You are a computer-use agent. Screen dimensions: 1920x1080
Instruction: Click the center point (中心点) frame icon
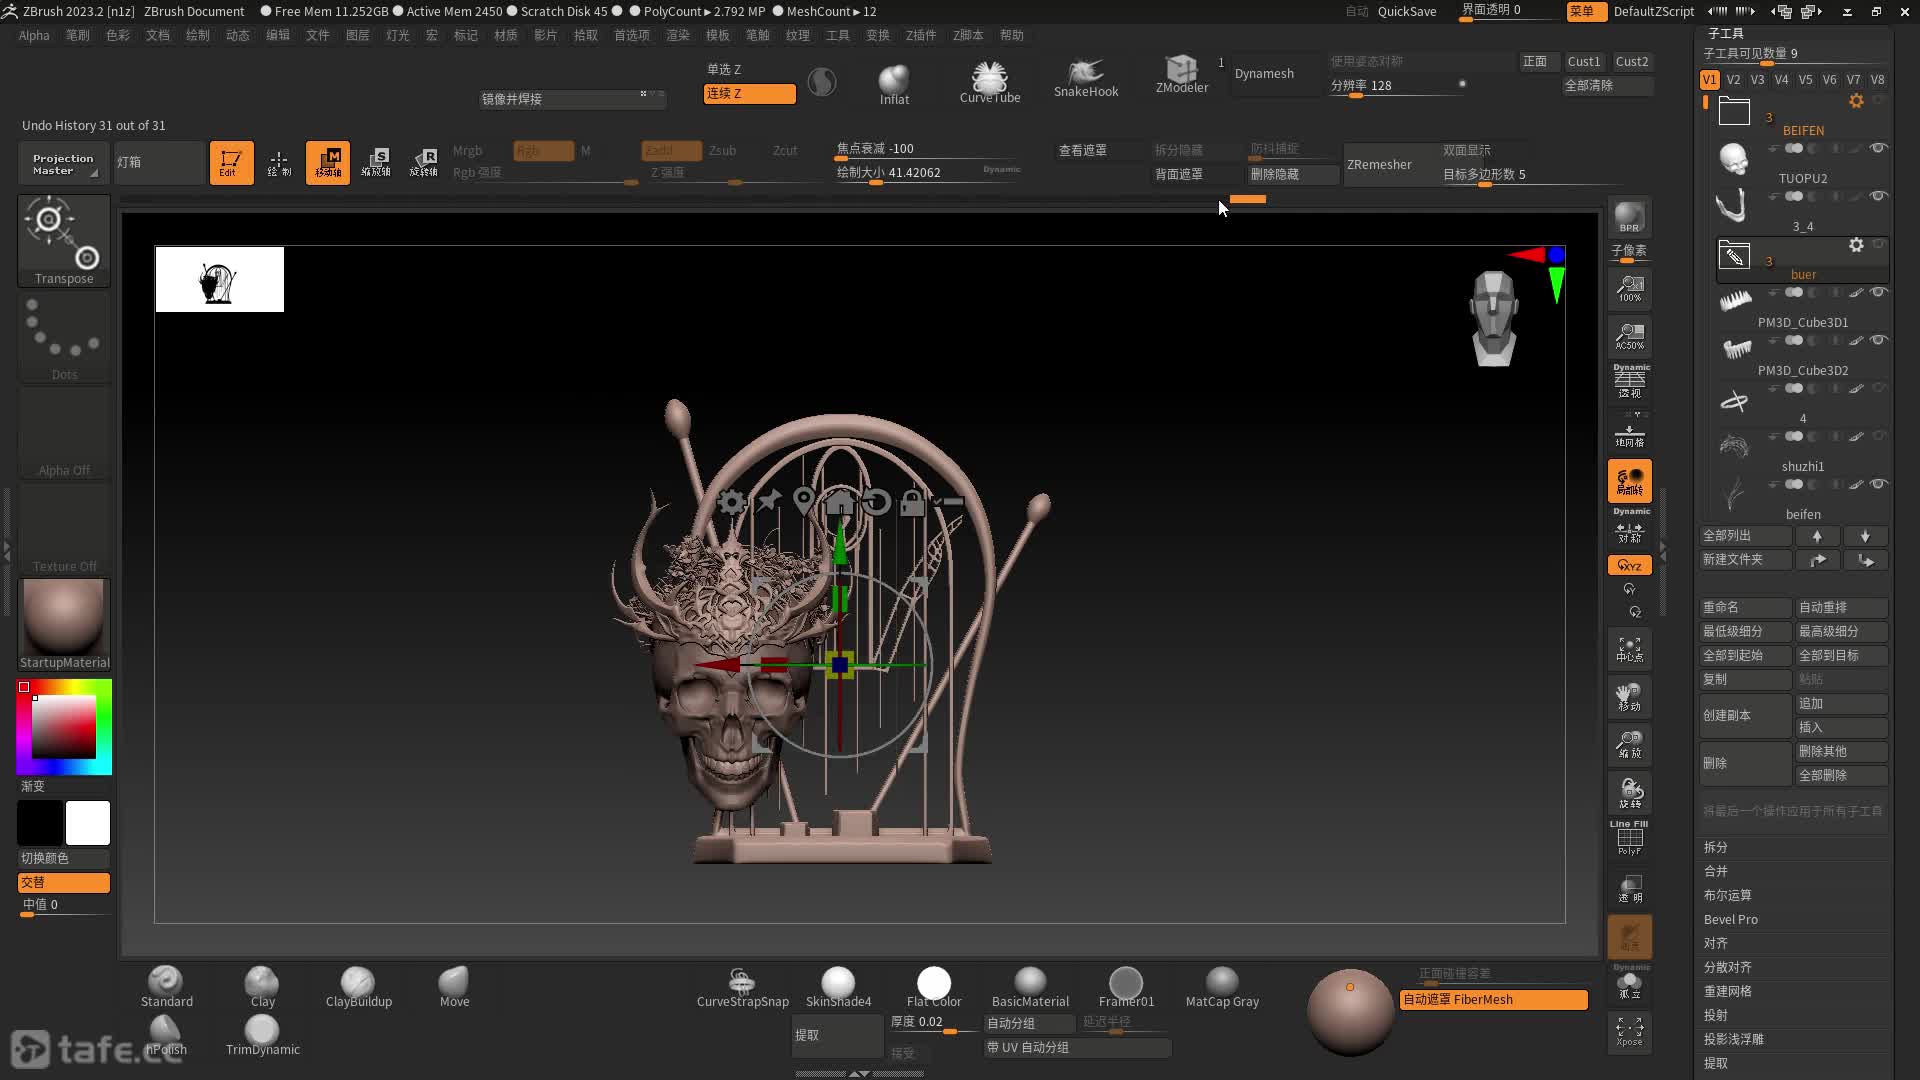[x=1629, y=650]
